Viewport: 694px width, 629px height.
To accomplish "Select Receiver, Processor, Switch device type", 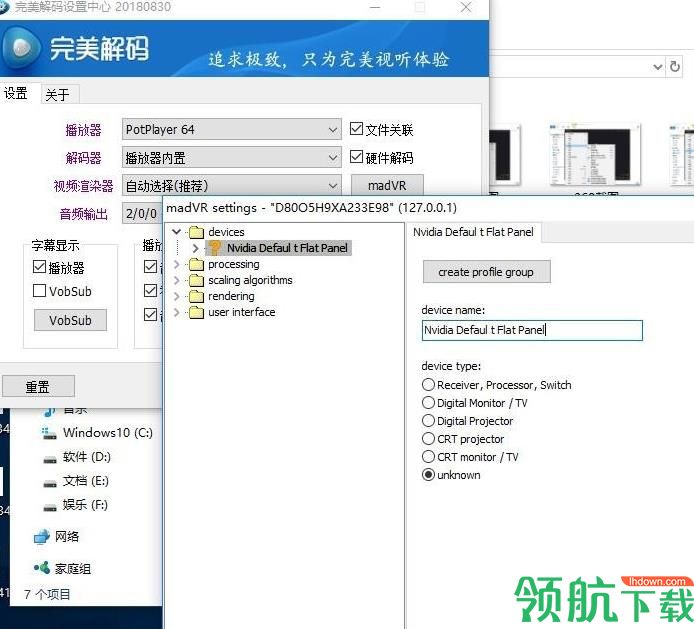I will (x=428, y=384).
